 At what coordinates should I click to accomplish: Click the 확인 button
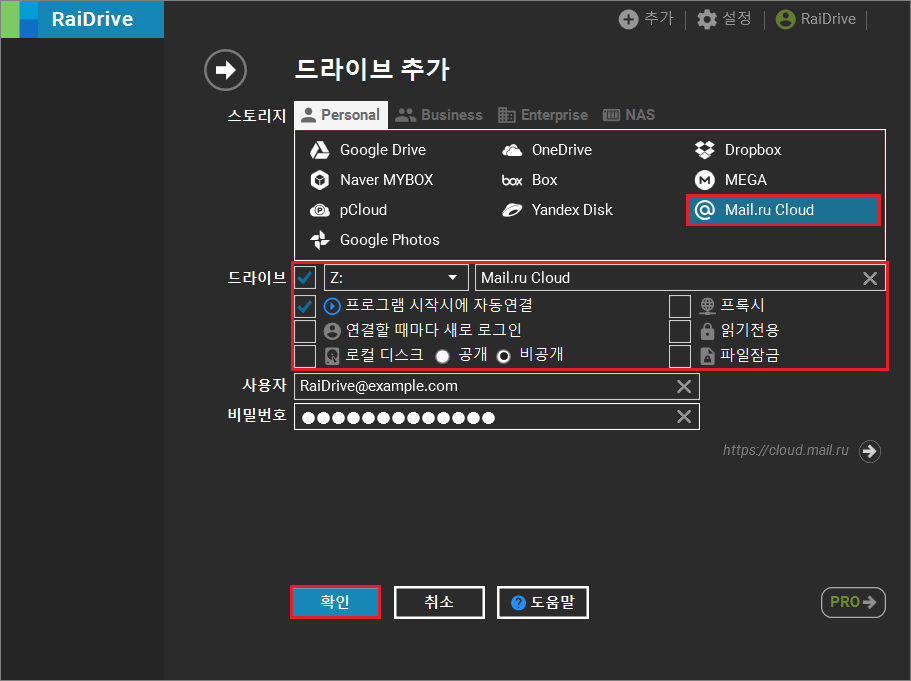pyautogui.click(x=335, y=602)
